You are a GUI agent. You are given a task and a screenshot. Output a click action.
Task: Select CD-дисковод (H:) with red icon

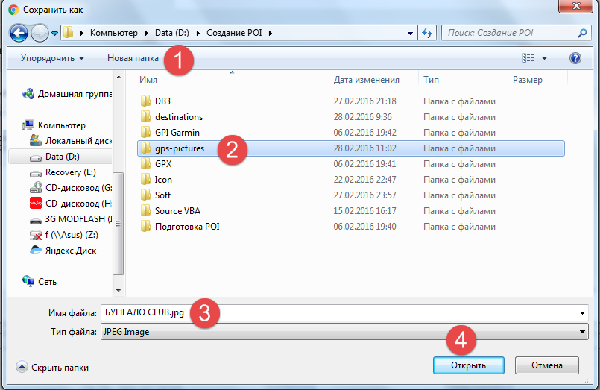point(71,204)
